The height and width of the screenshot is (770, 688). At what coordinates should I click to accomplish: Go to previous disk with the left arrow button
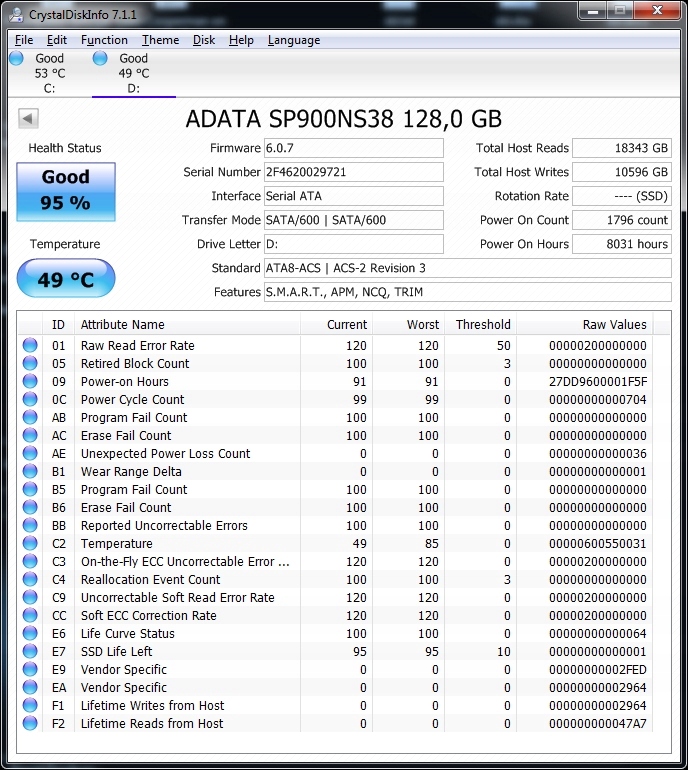click(28, 118)
